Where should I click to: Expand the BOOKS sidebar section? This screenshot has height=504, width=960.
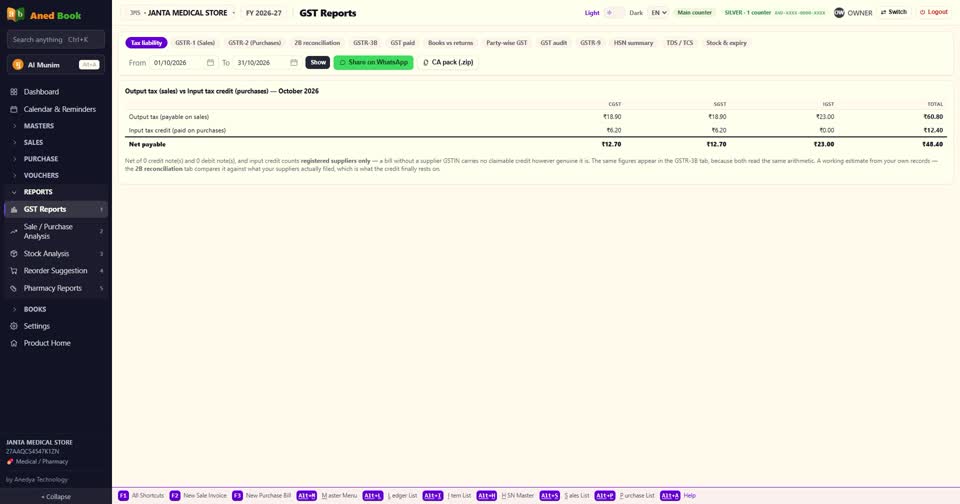(55, 309)
